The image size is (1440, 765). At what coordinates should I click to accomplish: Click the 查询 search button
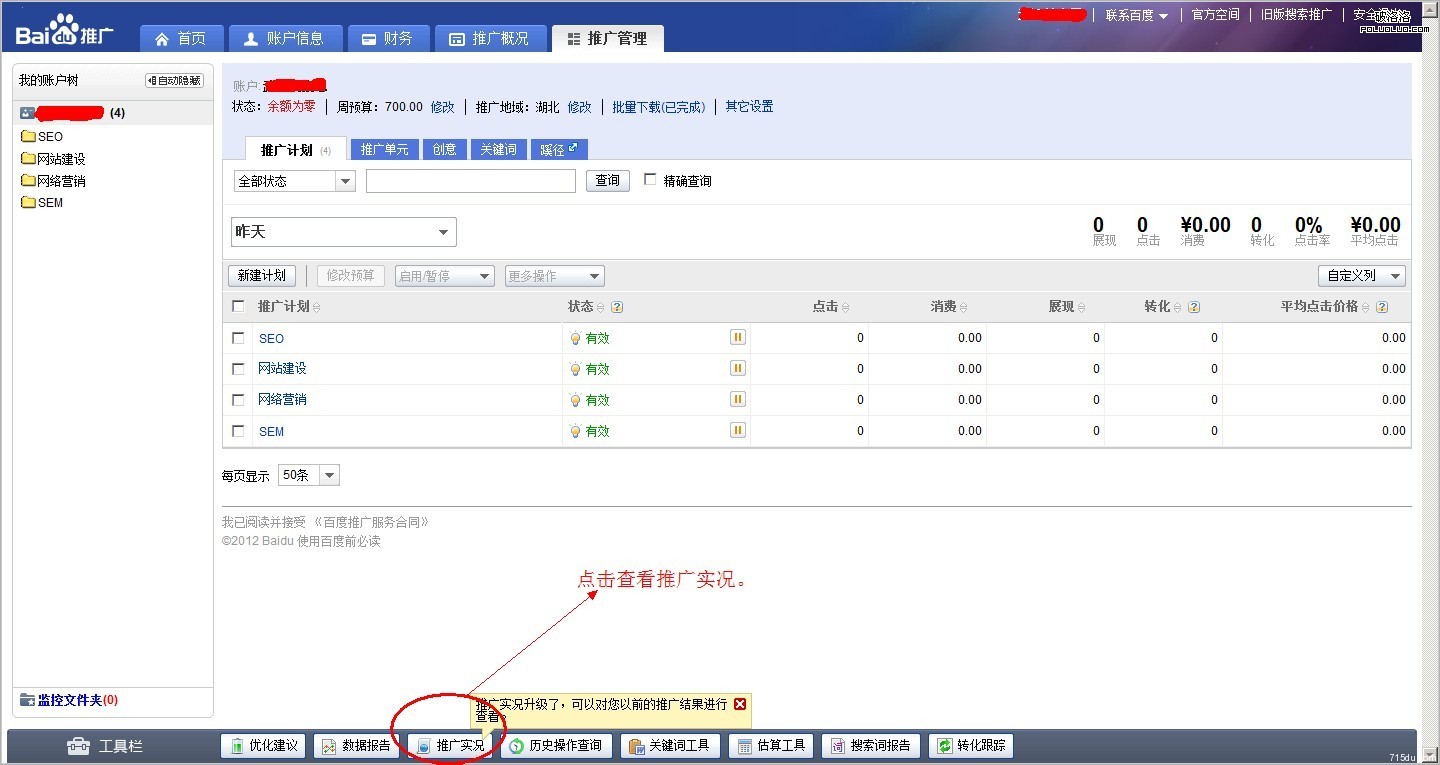point(607,181)
